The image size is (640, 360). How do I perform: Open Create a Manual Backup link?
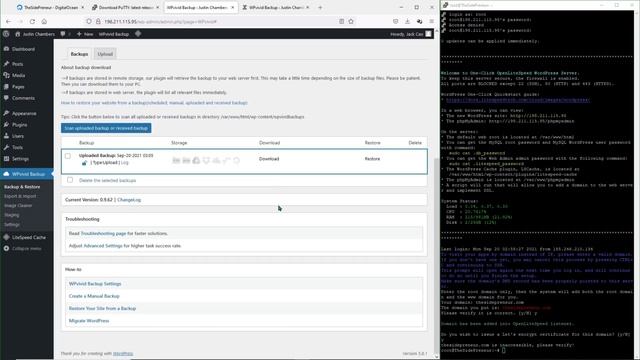94,296
